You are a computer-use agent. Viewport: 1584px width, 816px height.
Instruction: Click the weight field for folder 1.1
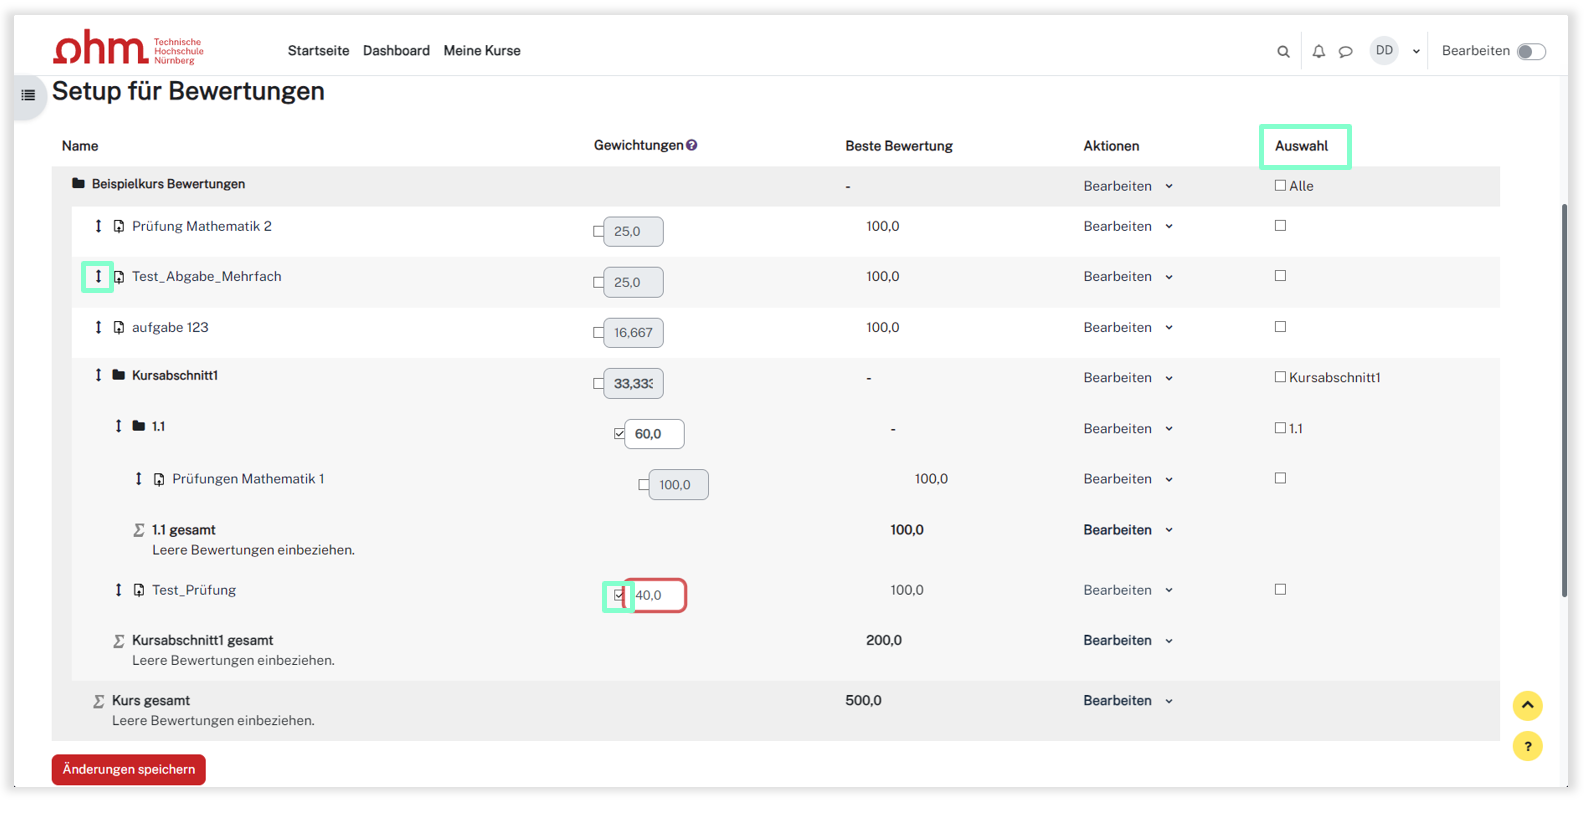pos(655,434)
